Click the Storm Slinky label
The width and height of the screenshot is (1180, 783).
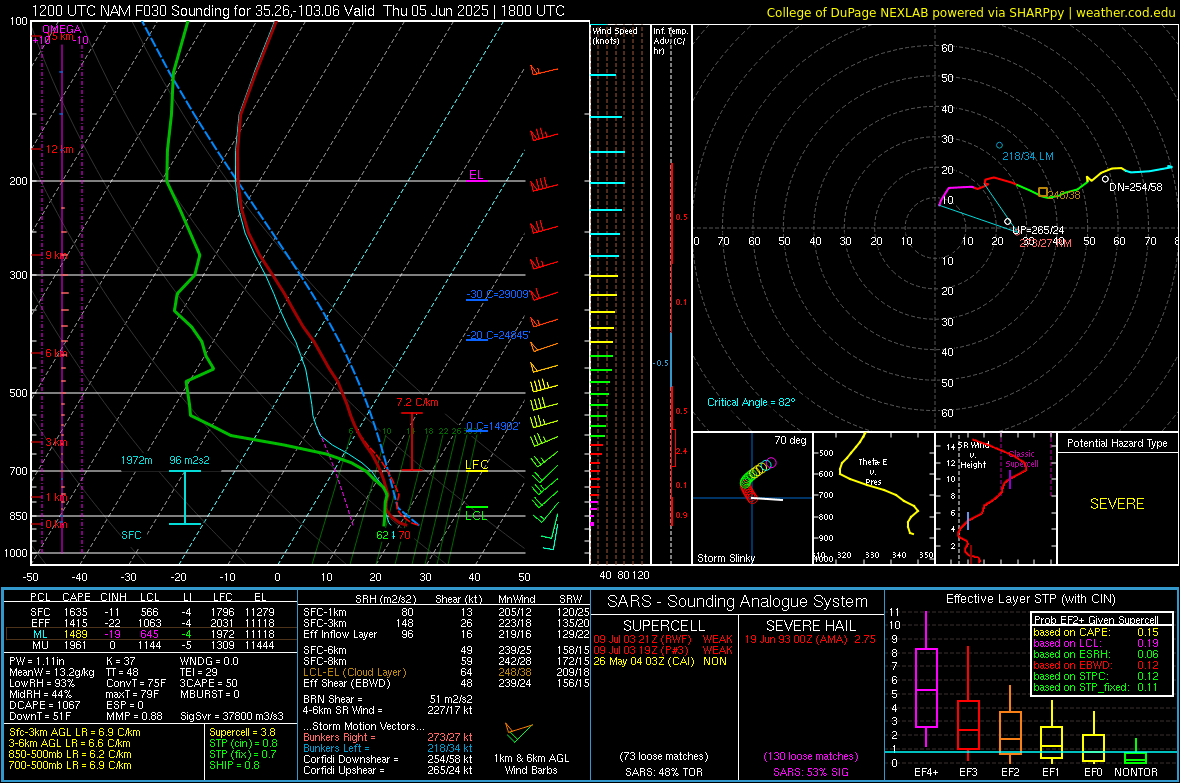(x=725, y=558)
